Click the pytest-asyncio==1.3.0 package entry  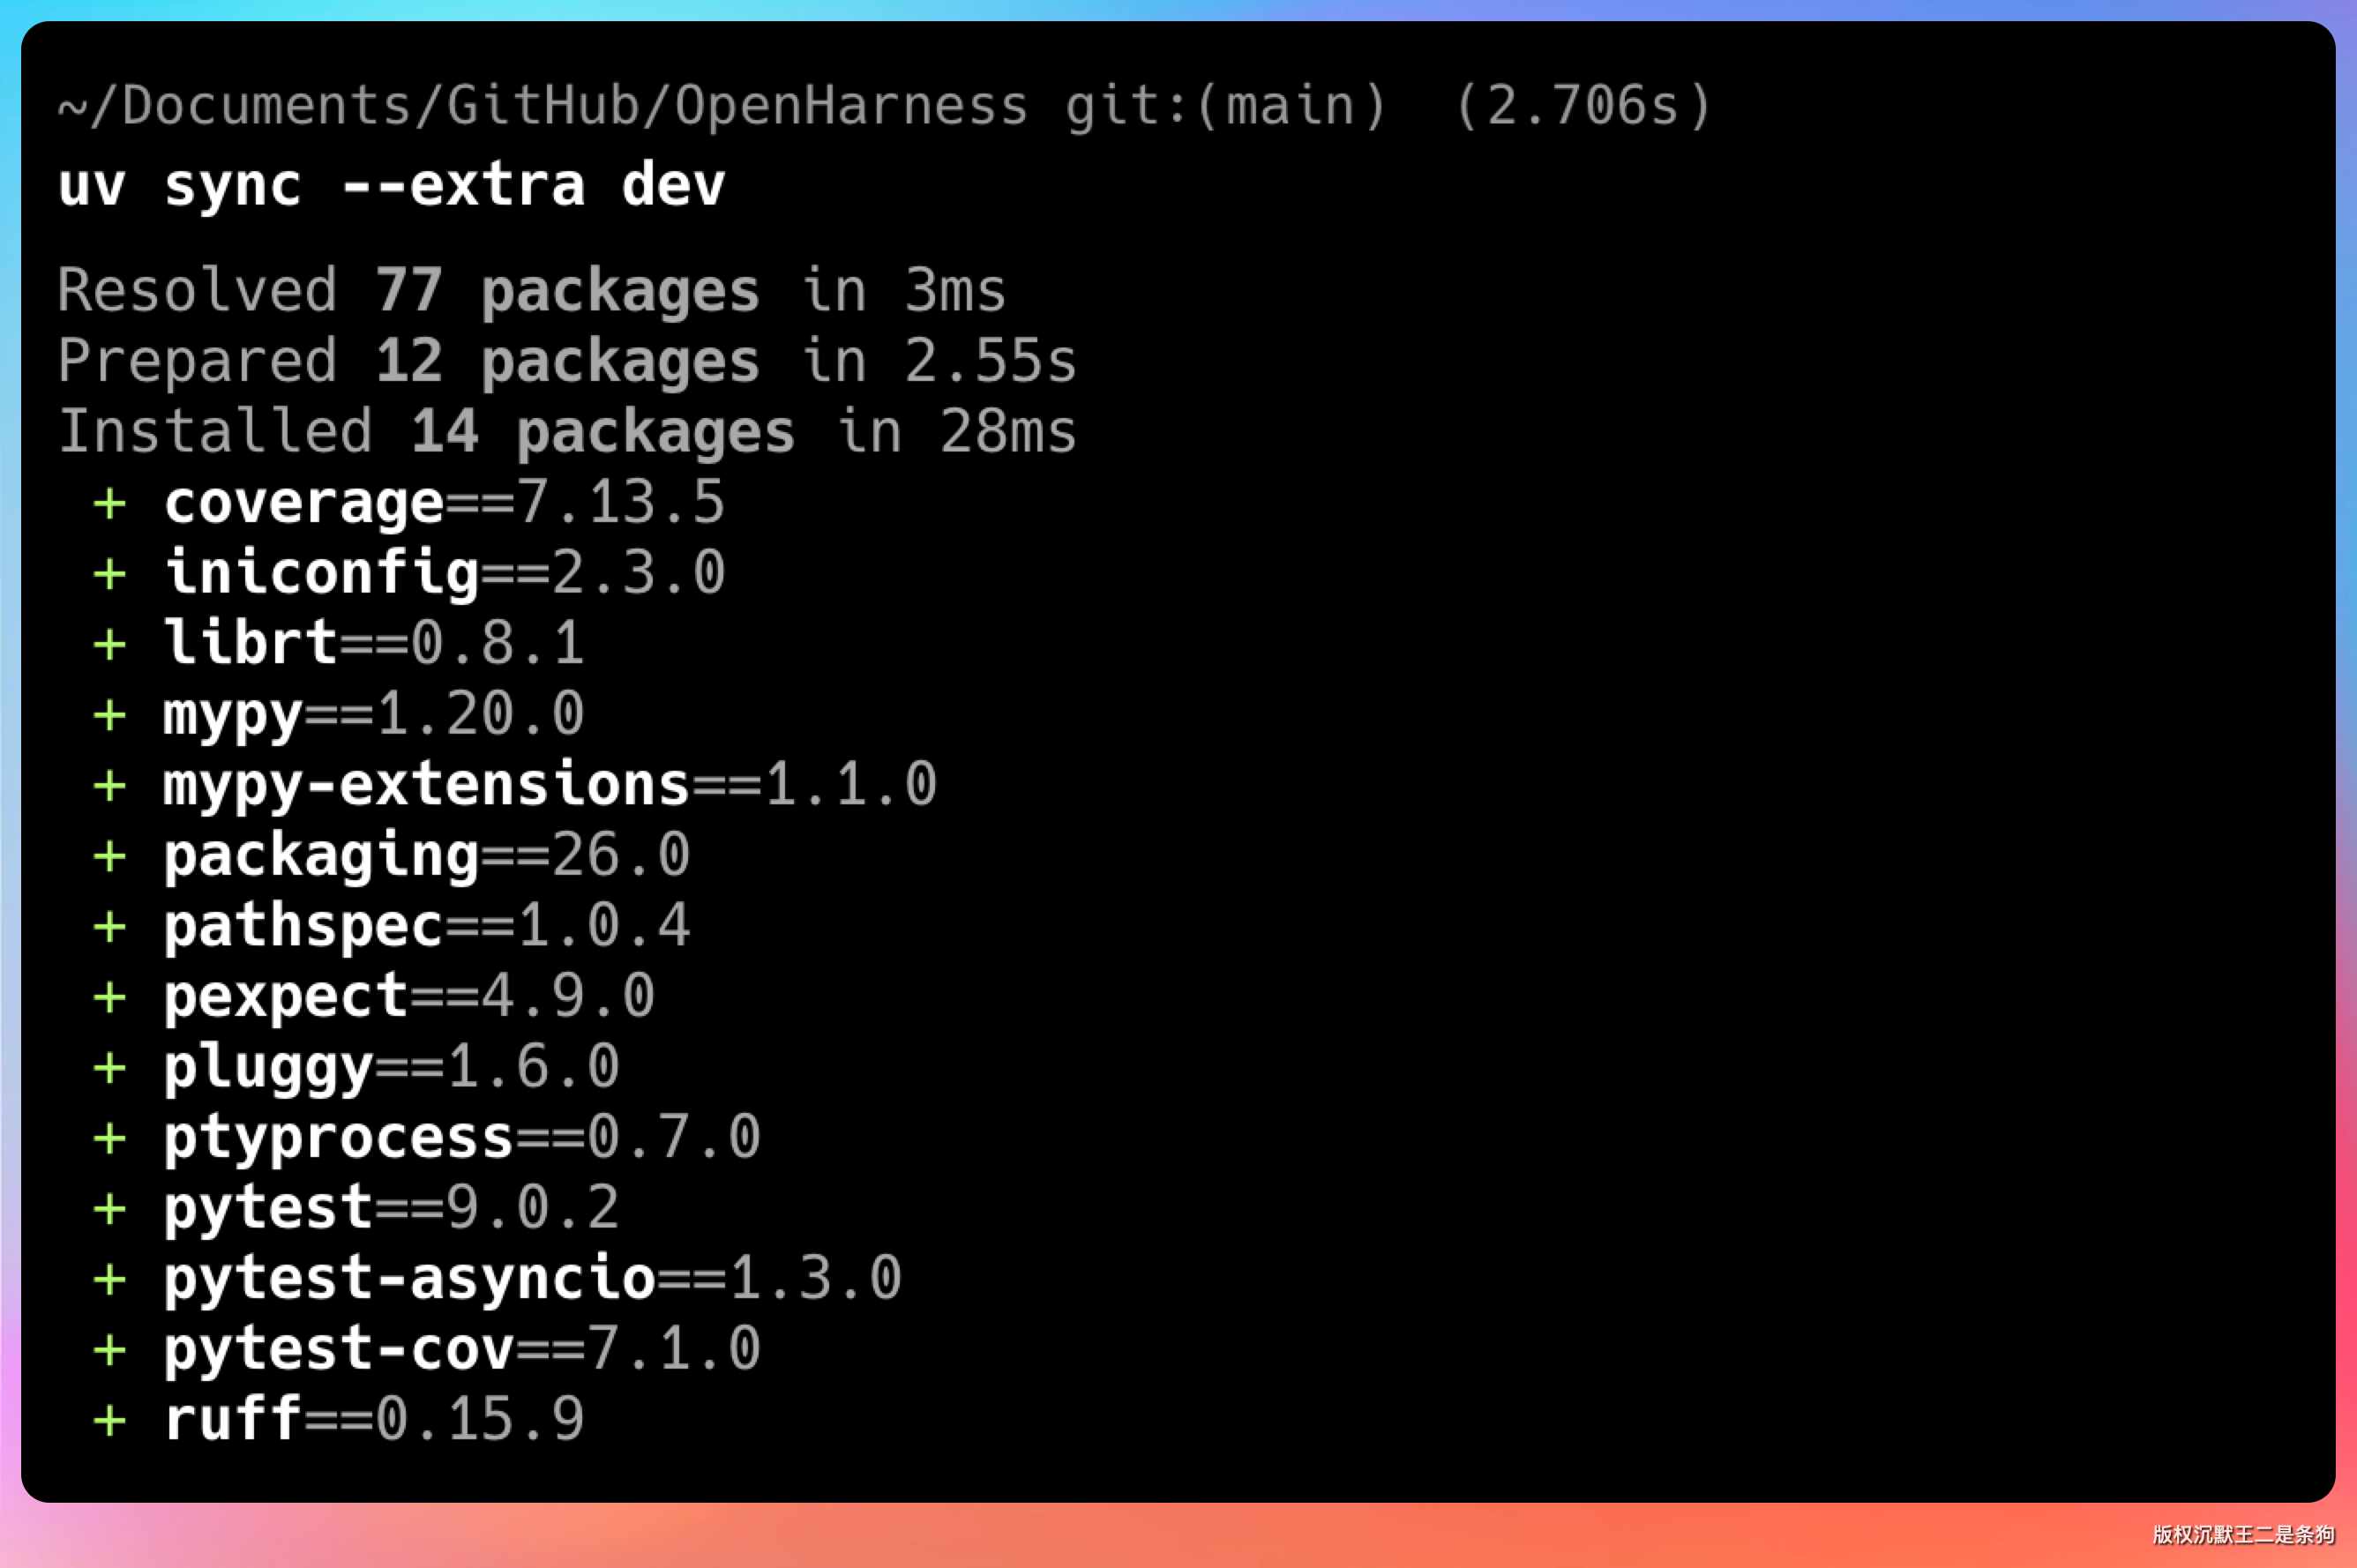pyautogui.click(x=533, y=1279)
